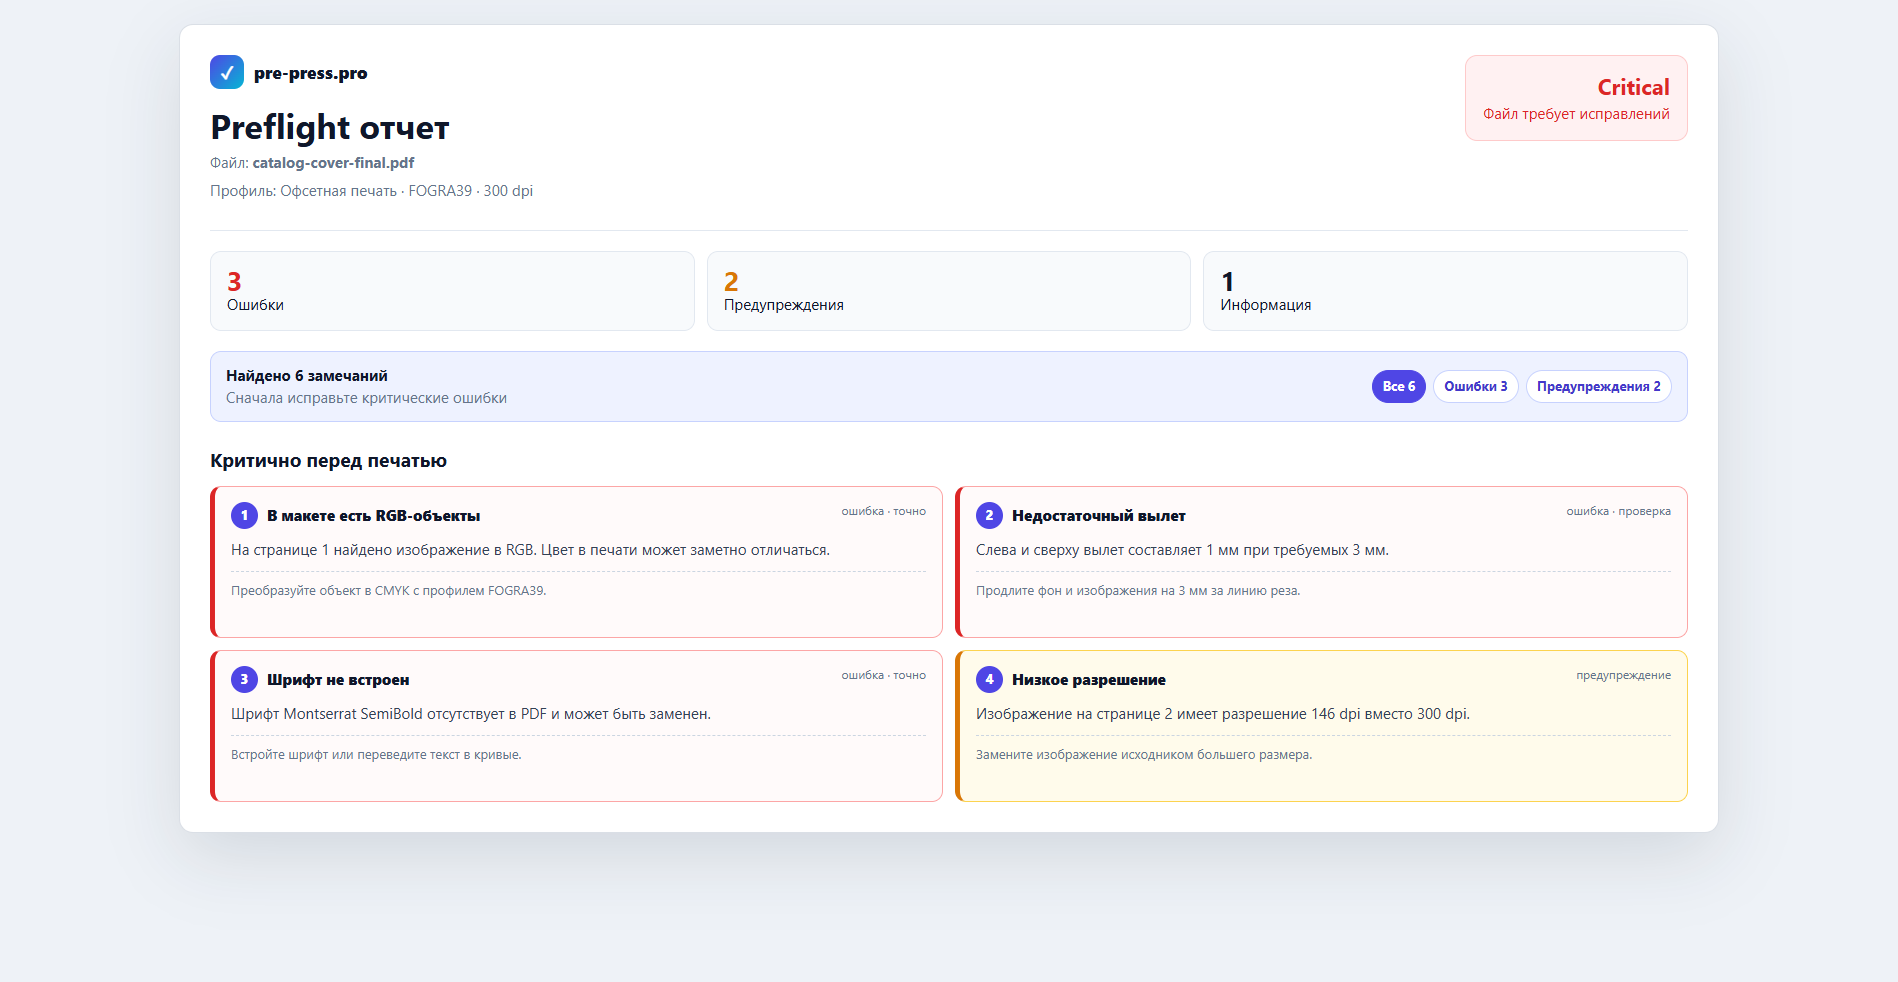Click file name catalog-cover-final.pdf
The width and height of the screenshot is (1898, 982).
click(333, 163)
